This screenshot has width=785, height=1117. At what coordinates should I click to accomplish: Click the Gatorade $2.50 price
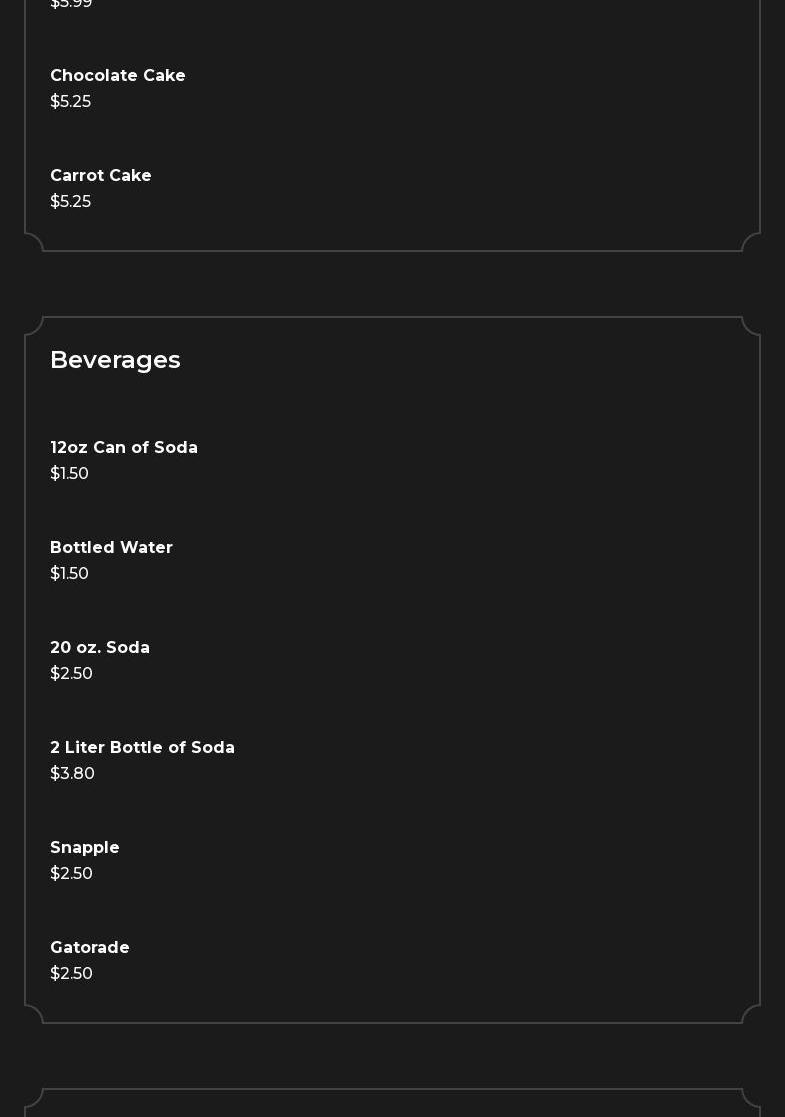pyautogui.click(x=71, y=974)
